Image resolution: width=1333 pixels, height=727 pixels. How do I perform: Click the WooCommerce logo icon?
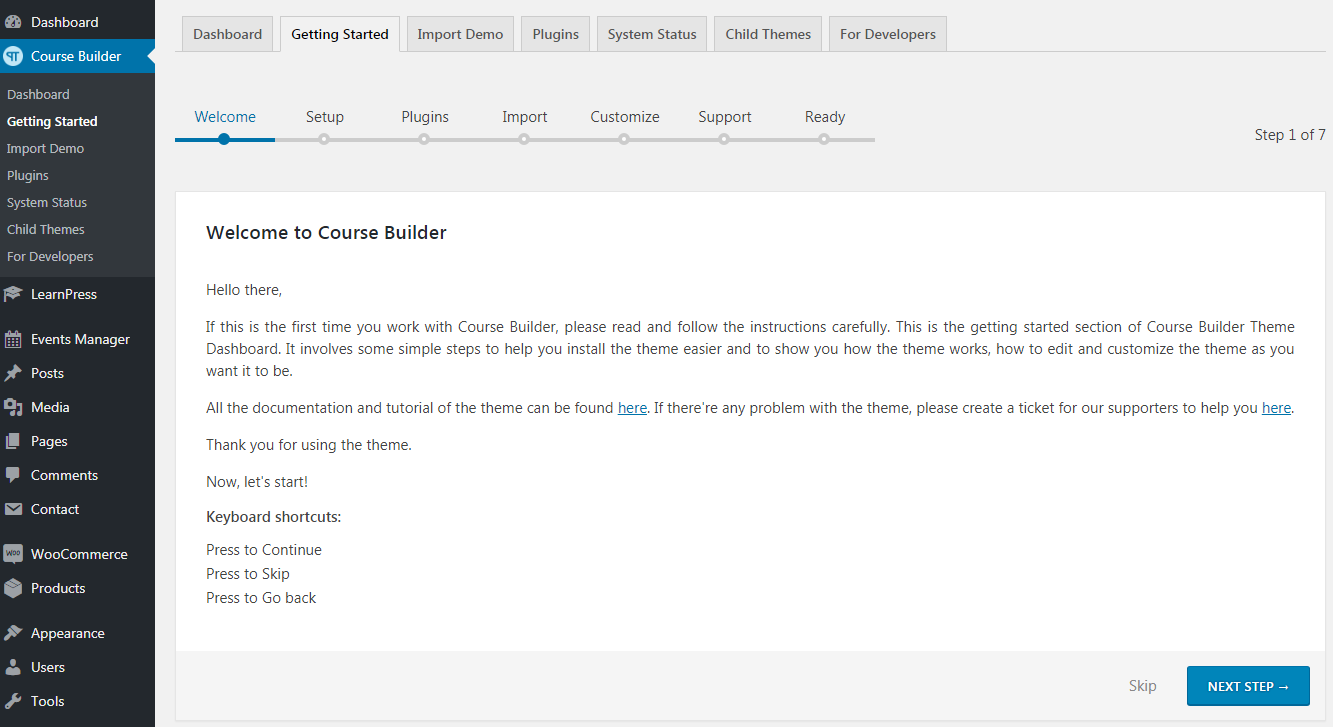tap(13, 554)
